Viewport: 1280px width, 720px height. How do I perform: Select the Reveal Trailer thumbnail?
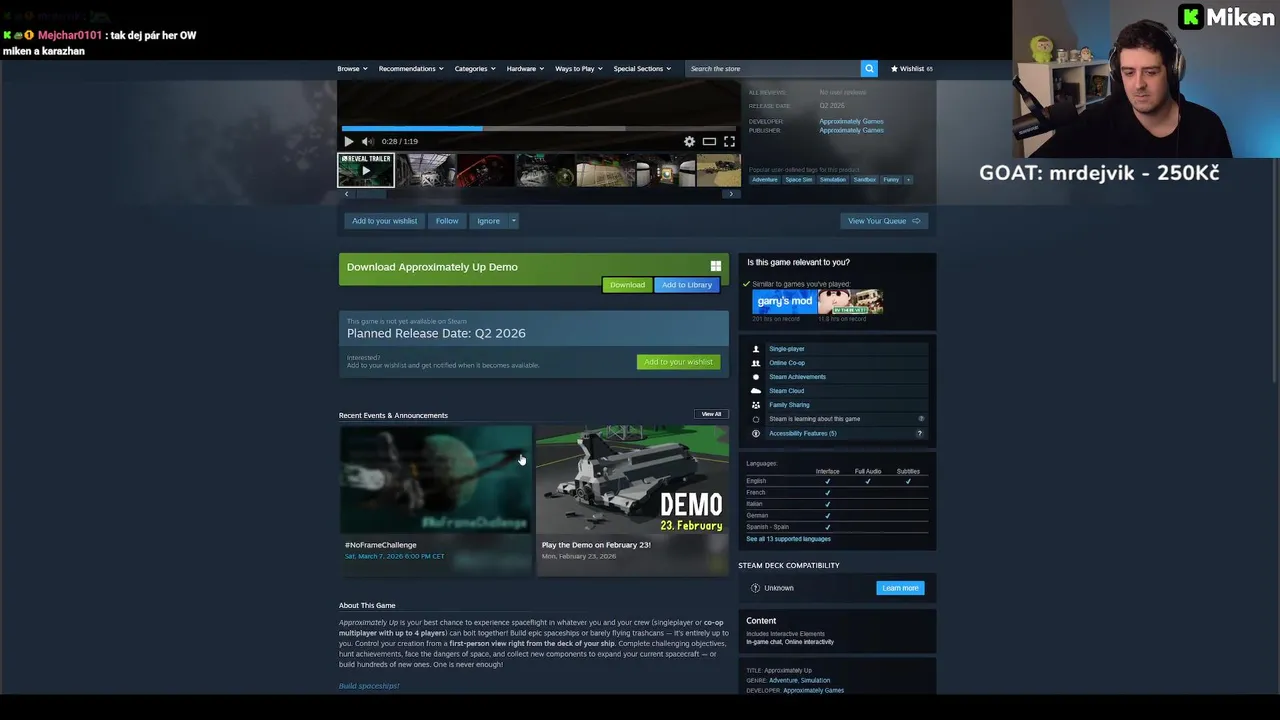(366, 170)
